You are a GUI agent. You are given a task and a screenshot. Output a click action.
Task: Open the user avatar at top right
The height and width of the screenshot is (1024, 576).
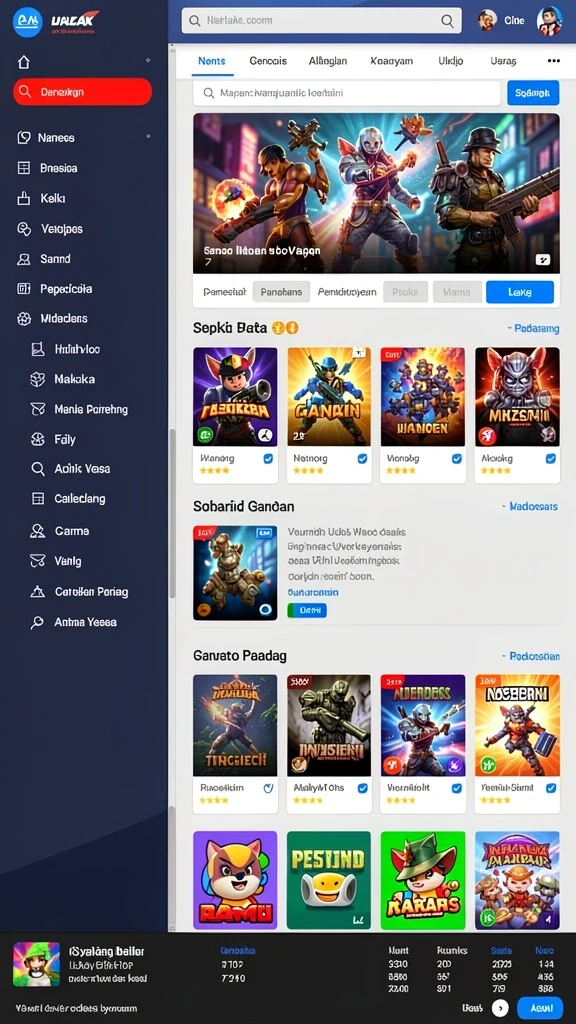tap(549, 21)
